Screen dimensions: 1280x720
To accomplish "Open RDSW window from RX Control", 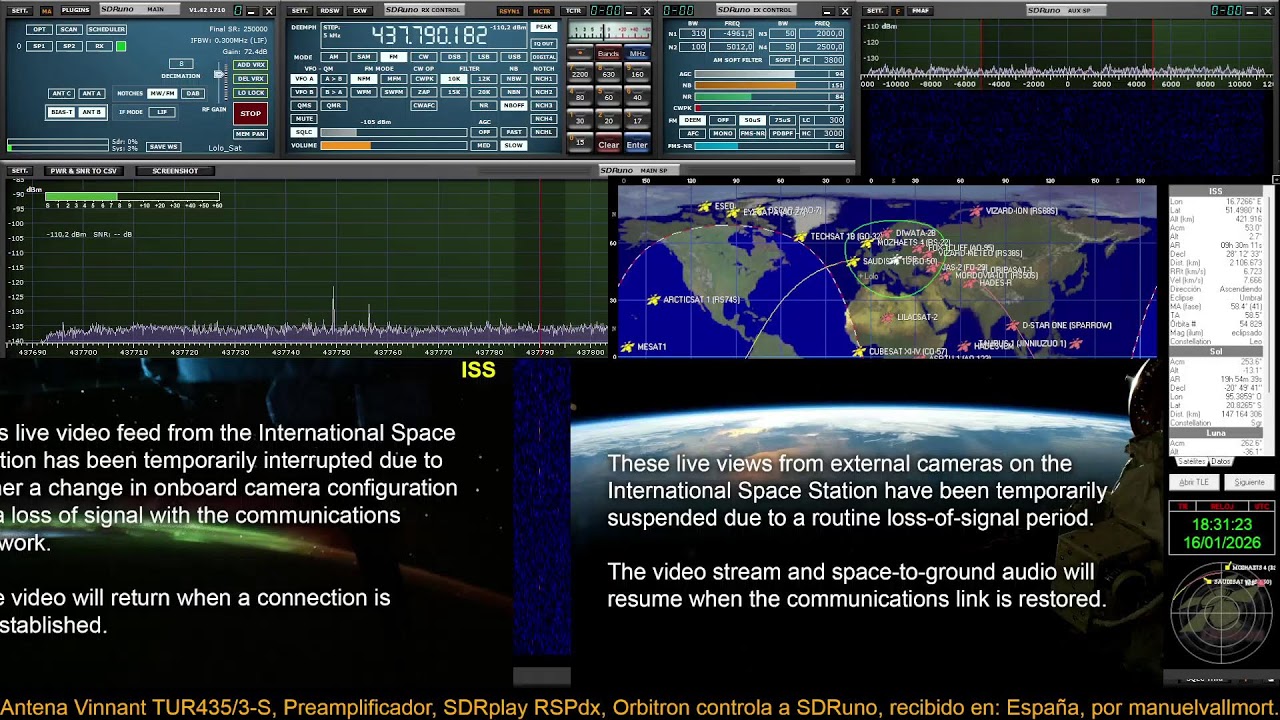I will tap(330, 10).
